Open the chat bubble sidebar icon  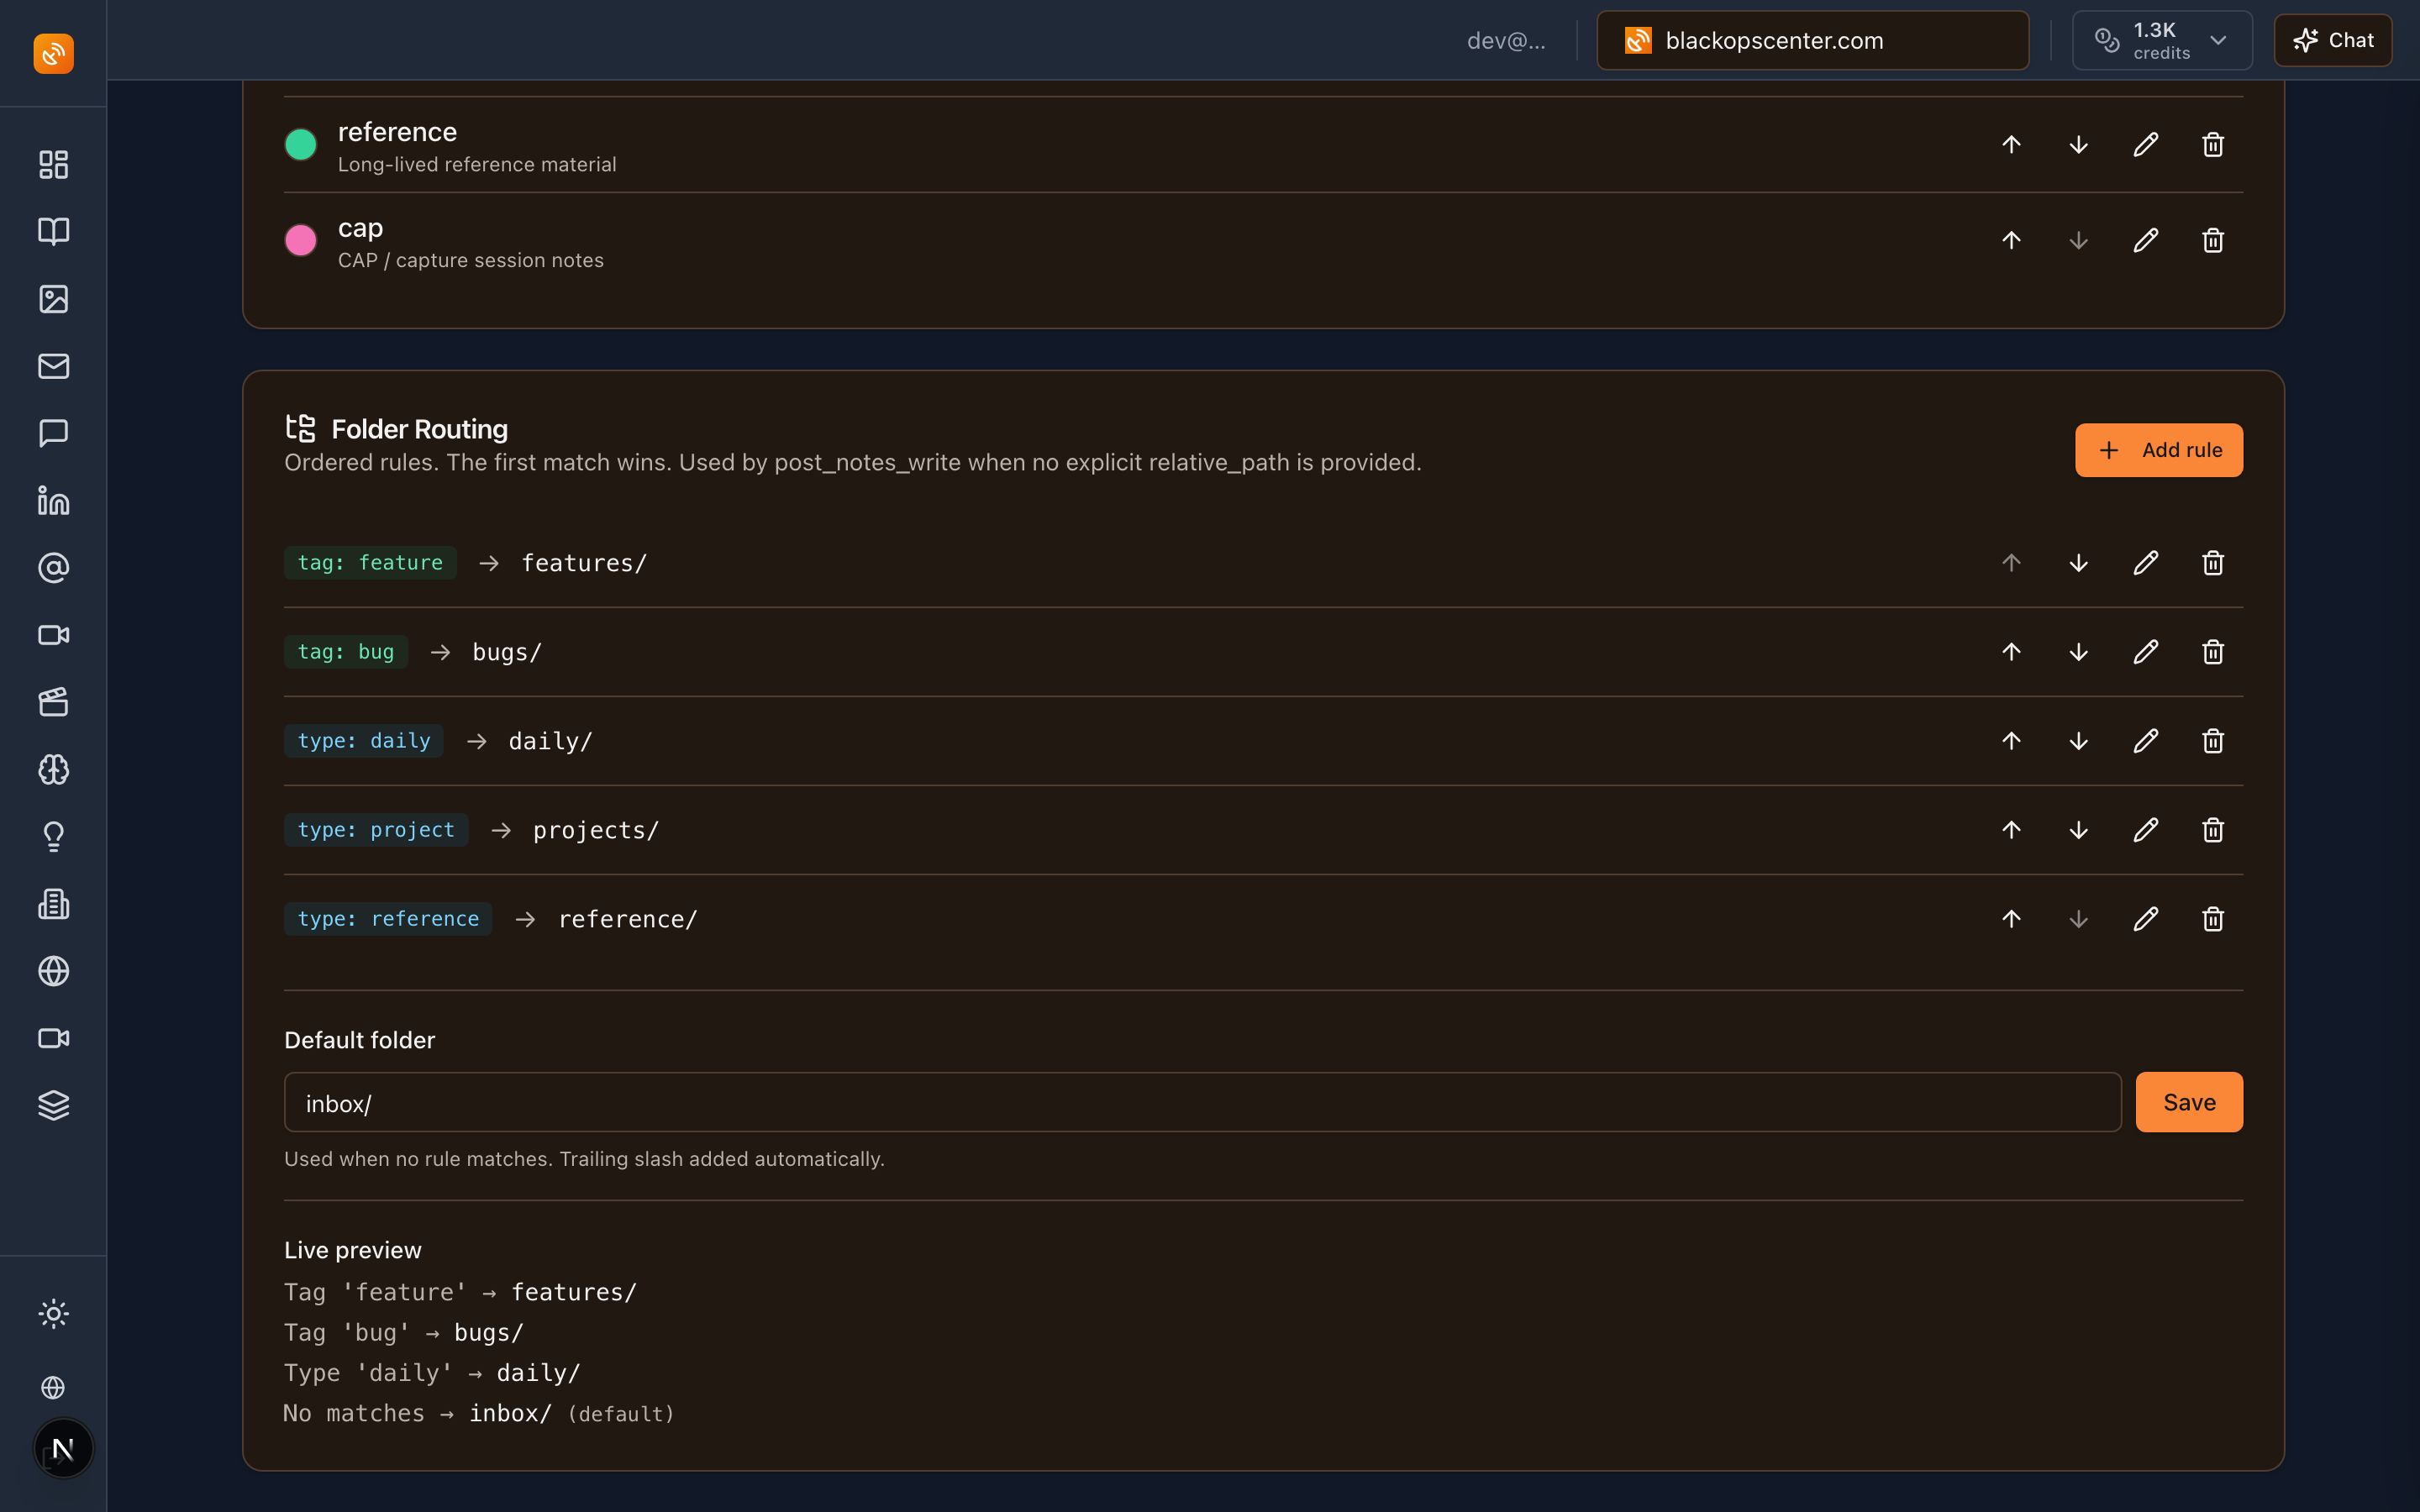tap(53, 433)
